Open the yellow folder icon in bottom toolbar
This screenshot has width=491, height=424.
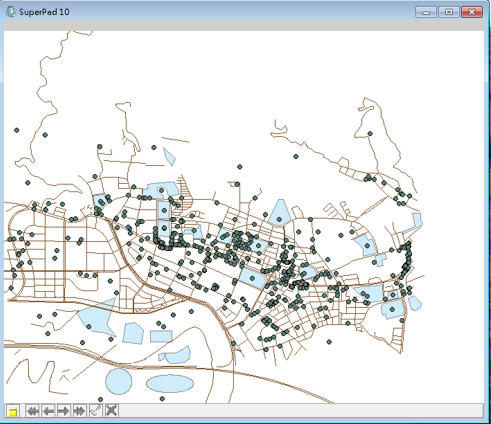pos(13,411)
